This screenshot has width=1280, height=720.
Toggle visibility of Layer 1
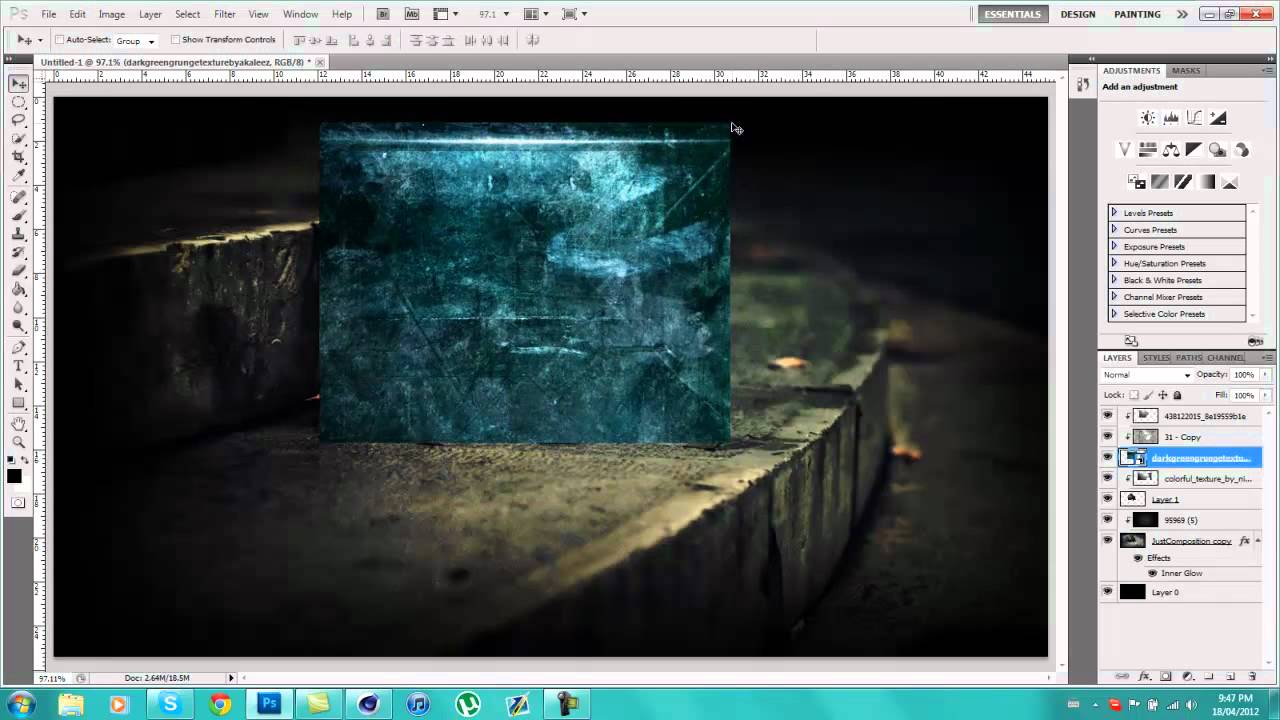point(1107,499)
